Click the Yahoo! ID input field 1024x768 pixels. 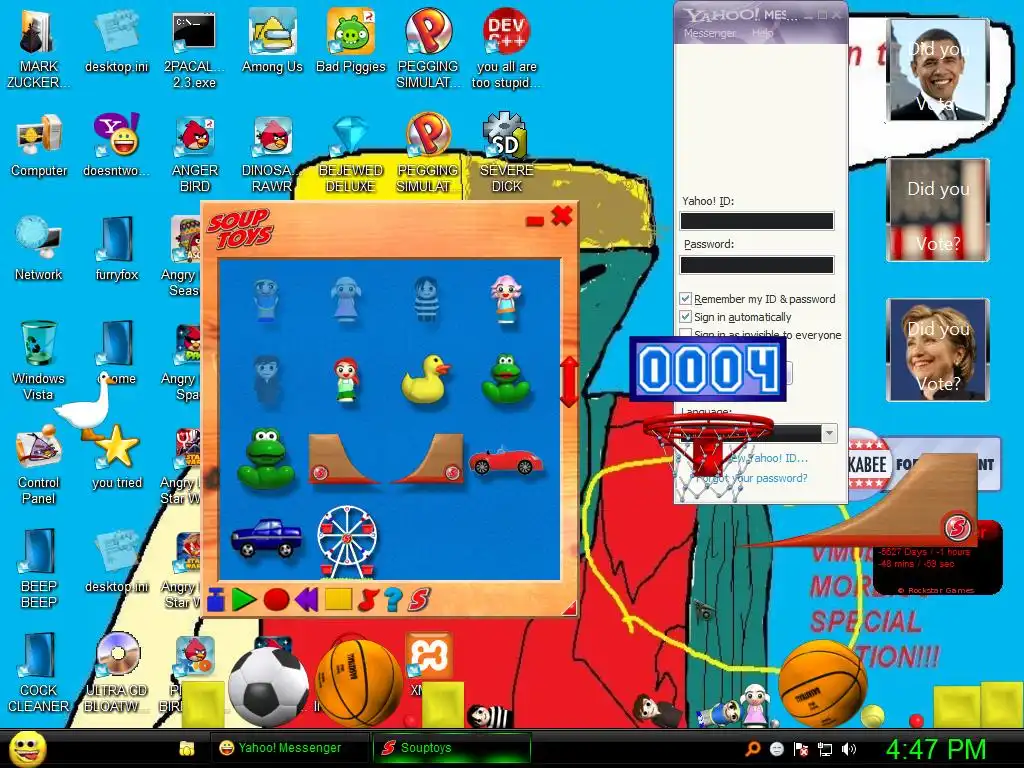pyautogui.click(x=757, y=221)
